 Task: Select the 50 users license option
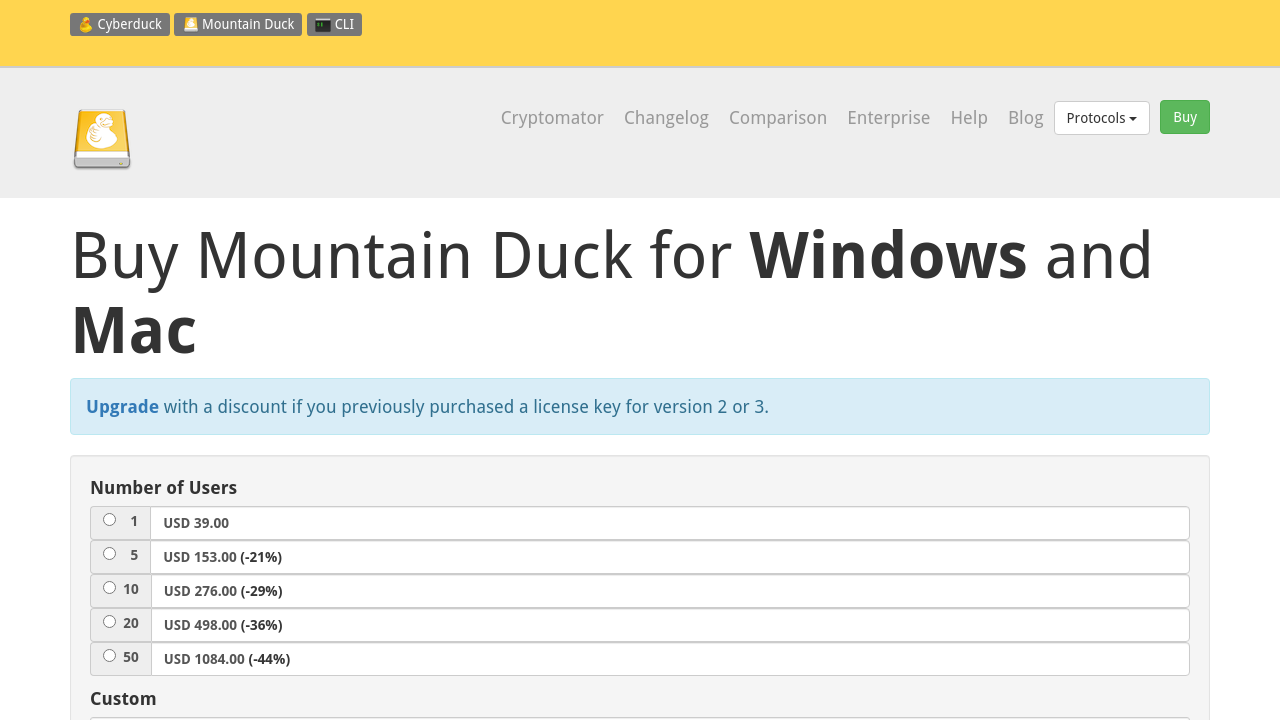110,656
